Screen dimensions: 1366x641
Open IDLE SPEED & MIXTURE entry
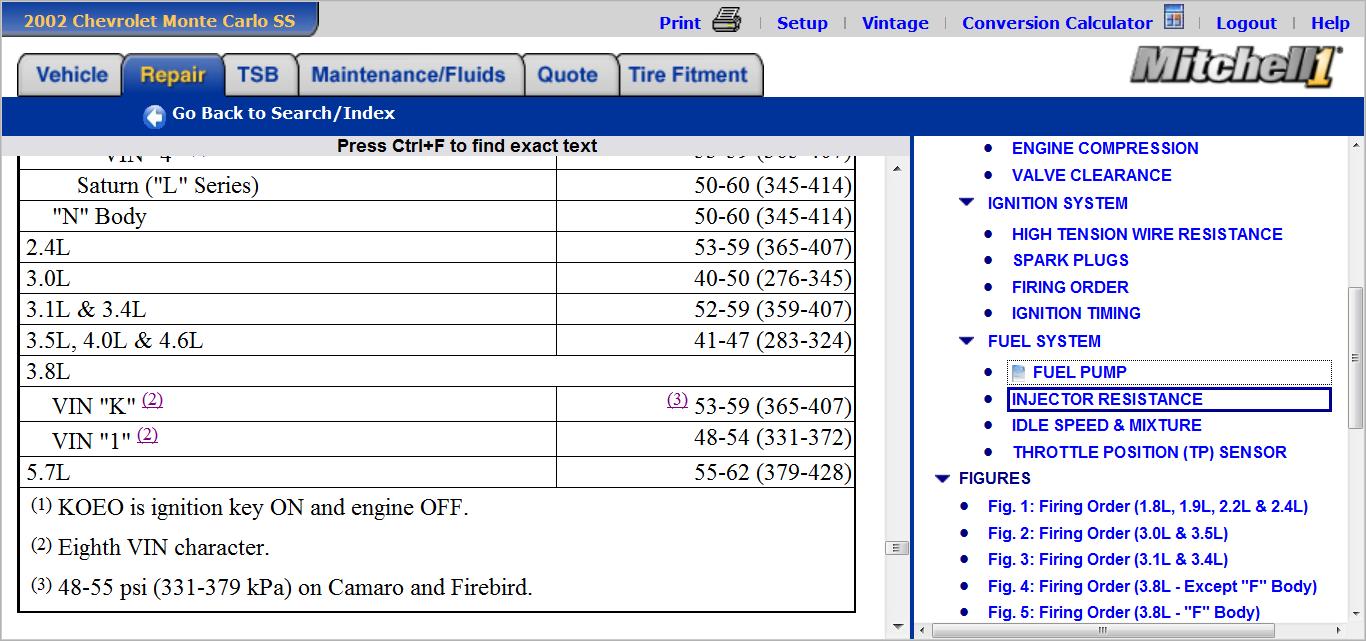[x=1107, y=425]
